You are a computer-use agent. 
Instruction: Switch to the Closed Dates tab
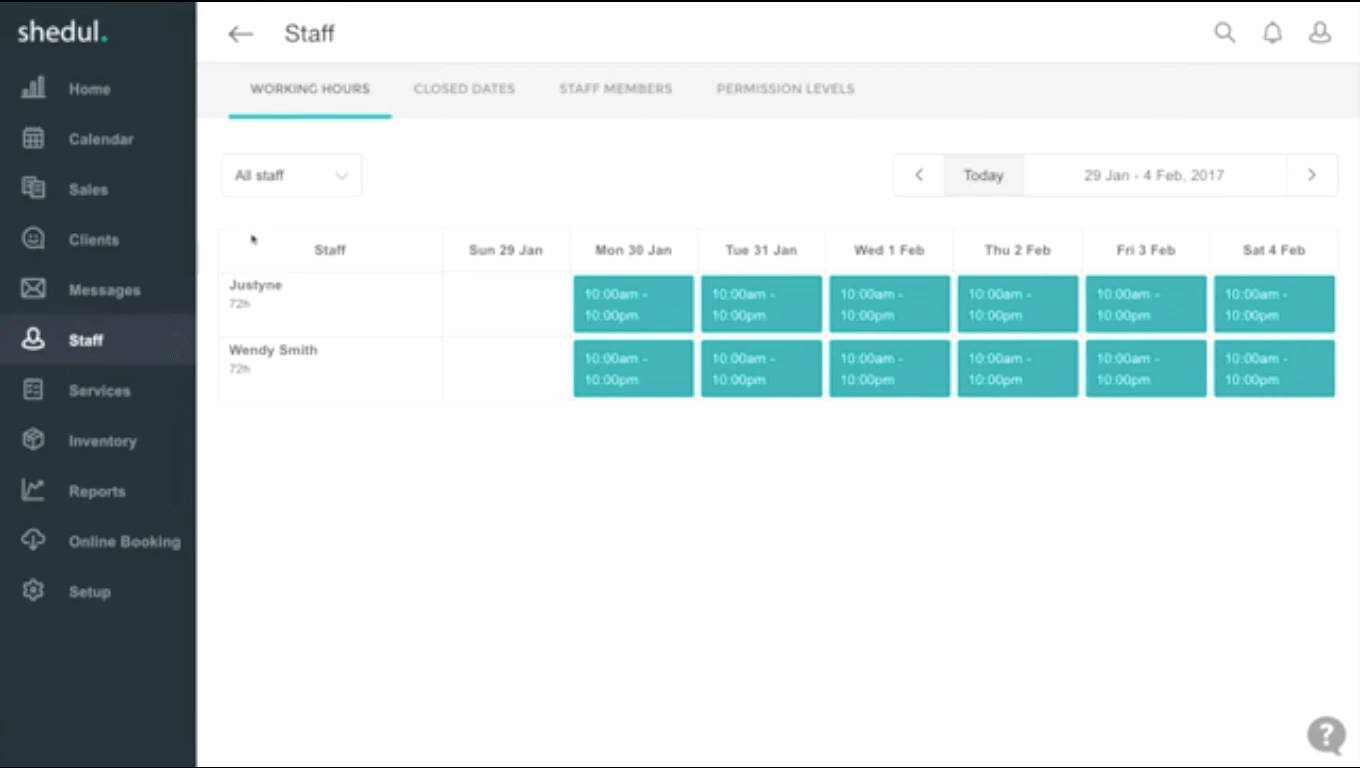tap(464, 88)
